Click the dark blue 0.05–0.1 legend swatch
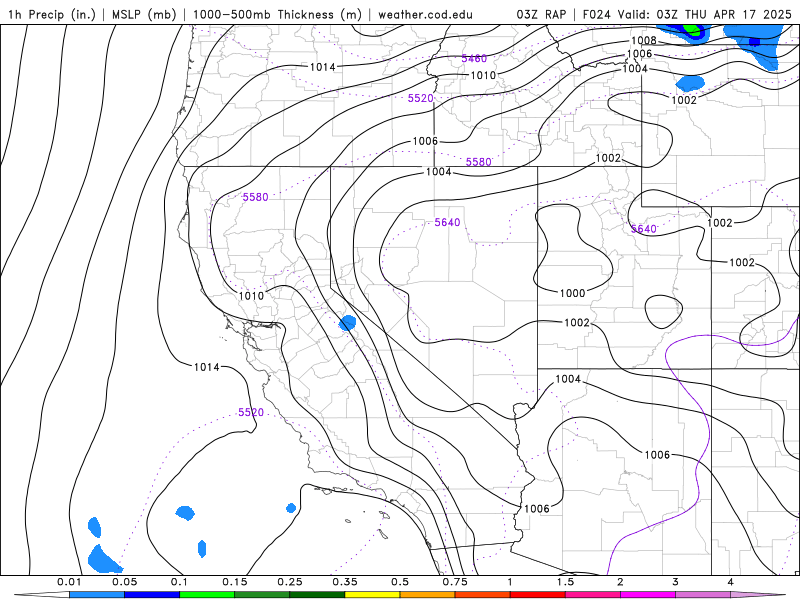Viewport: 800px width, 600px height. 152,595
